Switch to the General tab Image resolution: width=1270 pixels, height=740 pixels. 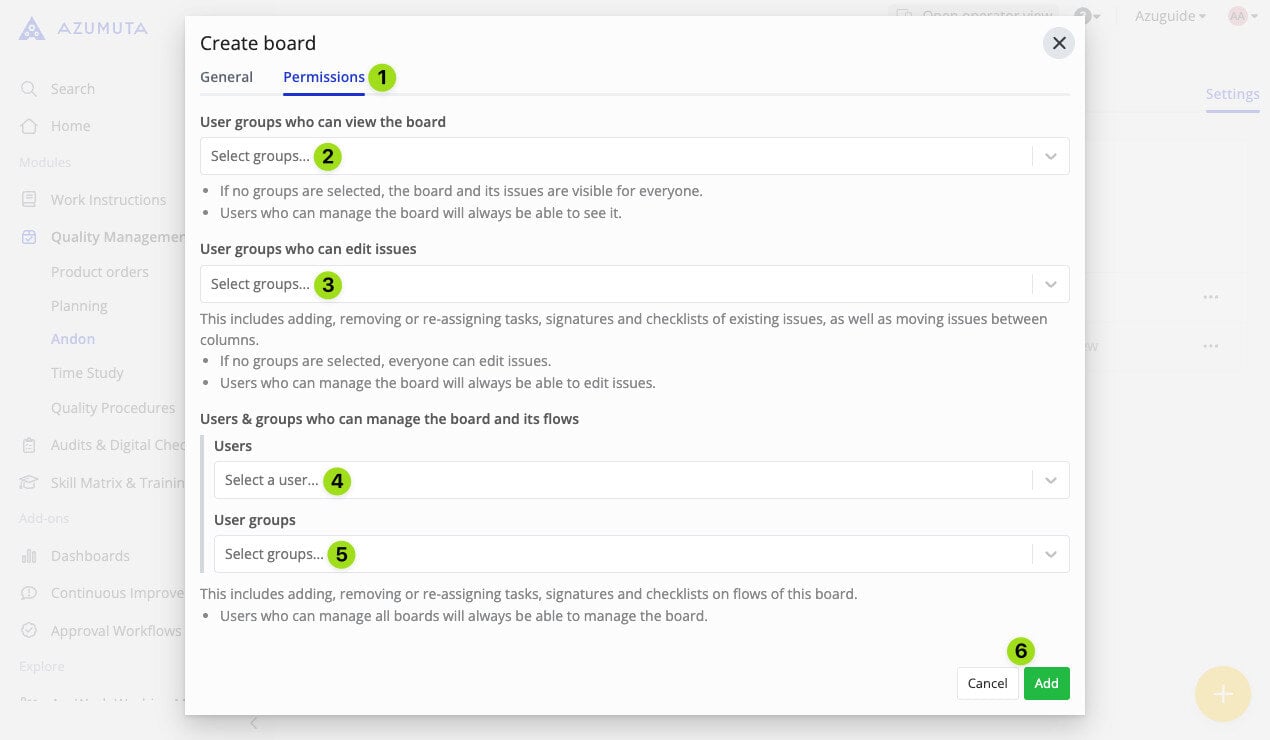click(226, 77)
